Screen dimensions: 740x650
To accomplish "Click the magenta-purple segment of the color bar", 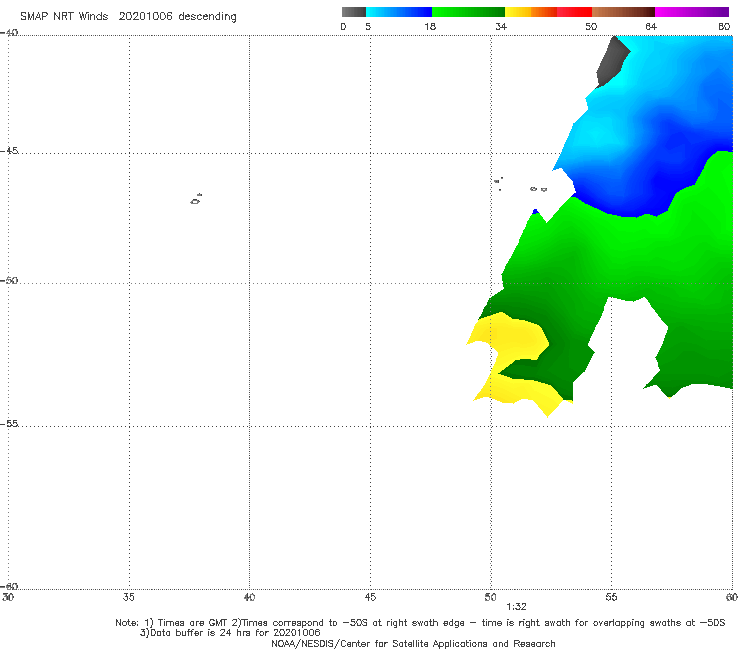I will (692, 12).
